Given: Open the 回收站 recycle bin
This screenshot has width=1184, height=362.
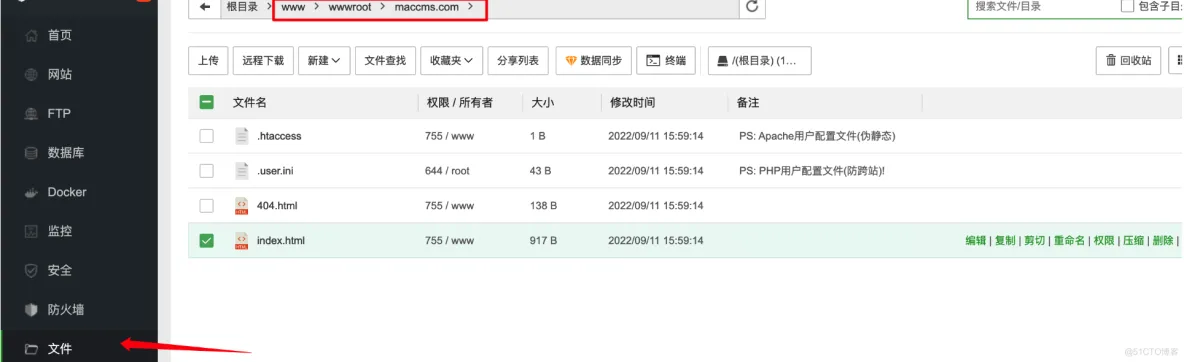Looking at the screenshot, I should (1128, 61).
